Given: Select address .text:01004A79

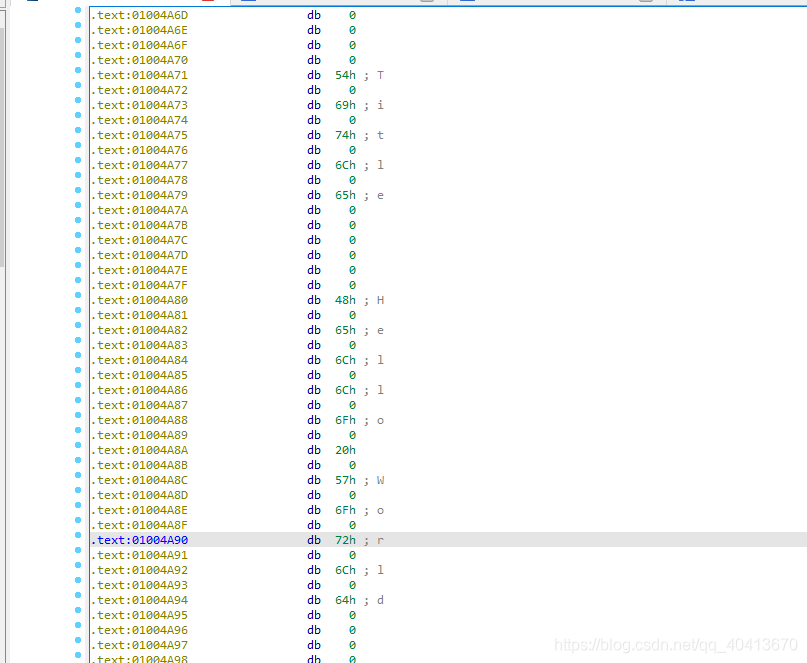Looking at the screenshot, I should [139, 195].
